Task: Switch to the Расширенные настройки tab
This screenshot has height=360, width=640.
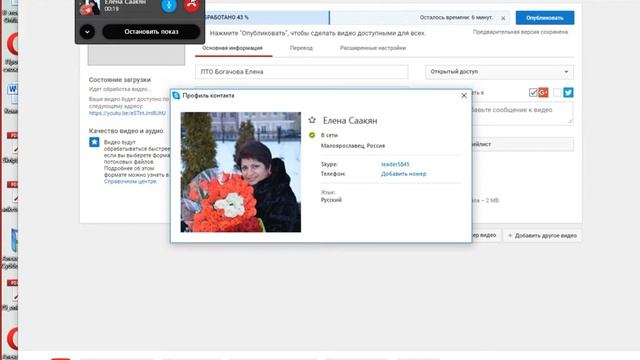Action: tap(373, 48)
